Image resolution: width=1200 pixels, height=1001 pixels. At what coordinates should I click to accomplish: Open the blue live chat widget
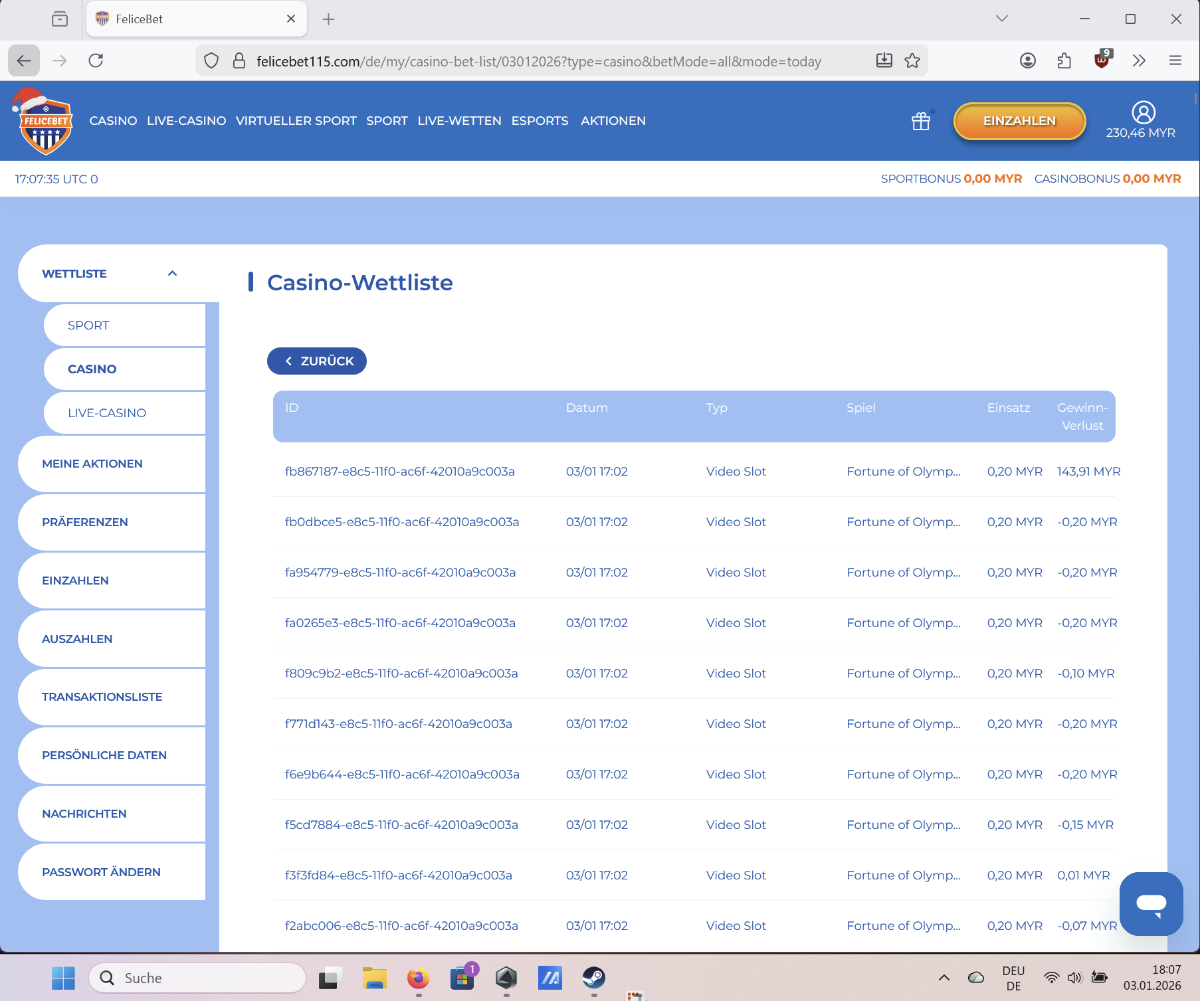click(1151, 904)
